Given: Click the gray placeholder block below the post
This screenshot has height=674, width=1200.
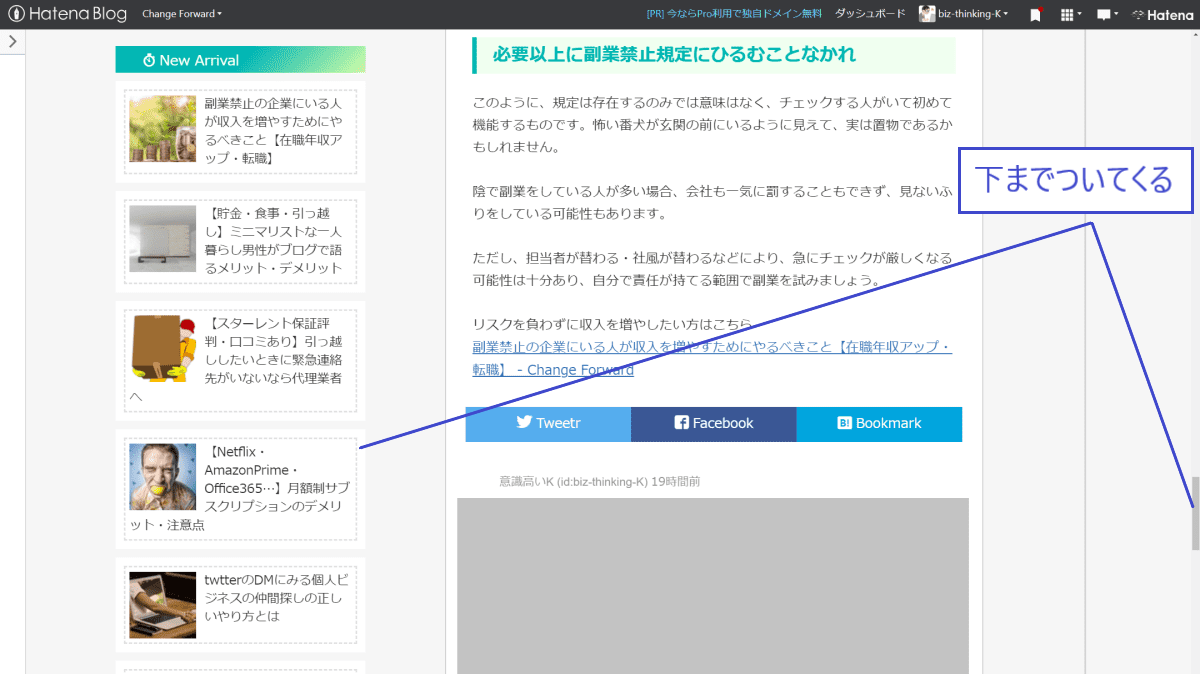Looking at the screenshot, I should click(713, 586).
